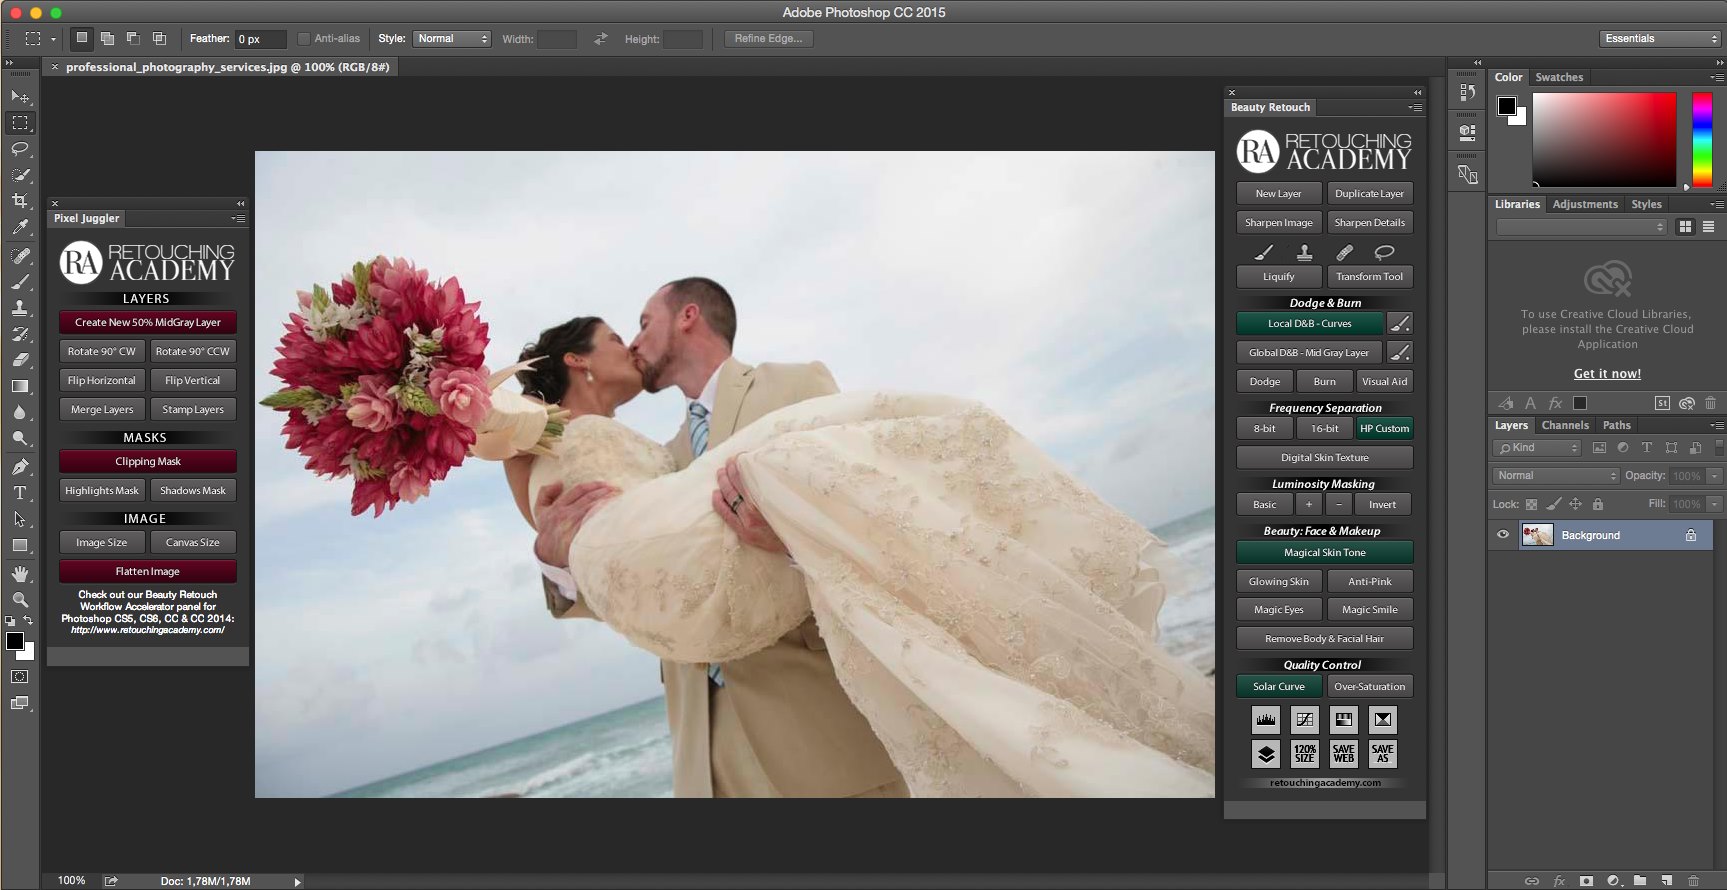Select the Clone Stamp tool

[x=20, y=308]
